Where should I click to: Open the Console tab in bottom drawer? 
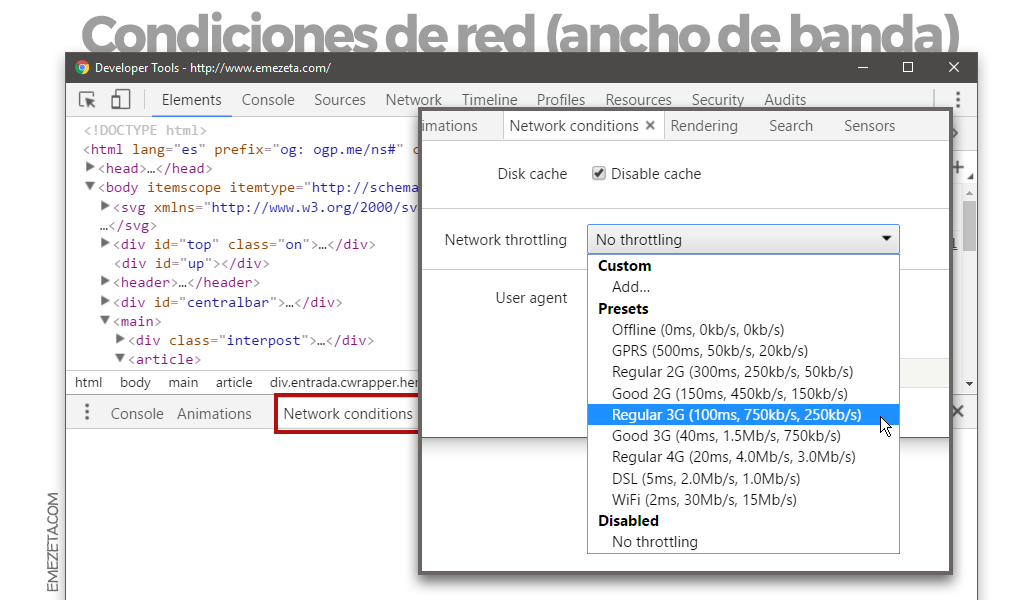point(137,414)
